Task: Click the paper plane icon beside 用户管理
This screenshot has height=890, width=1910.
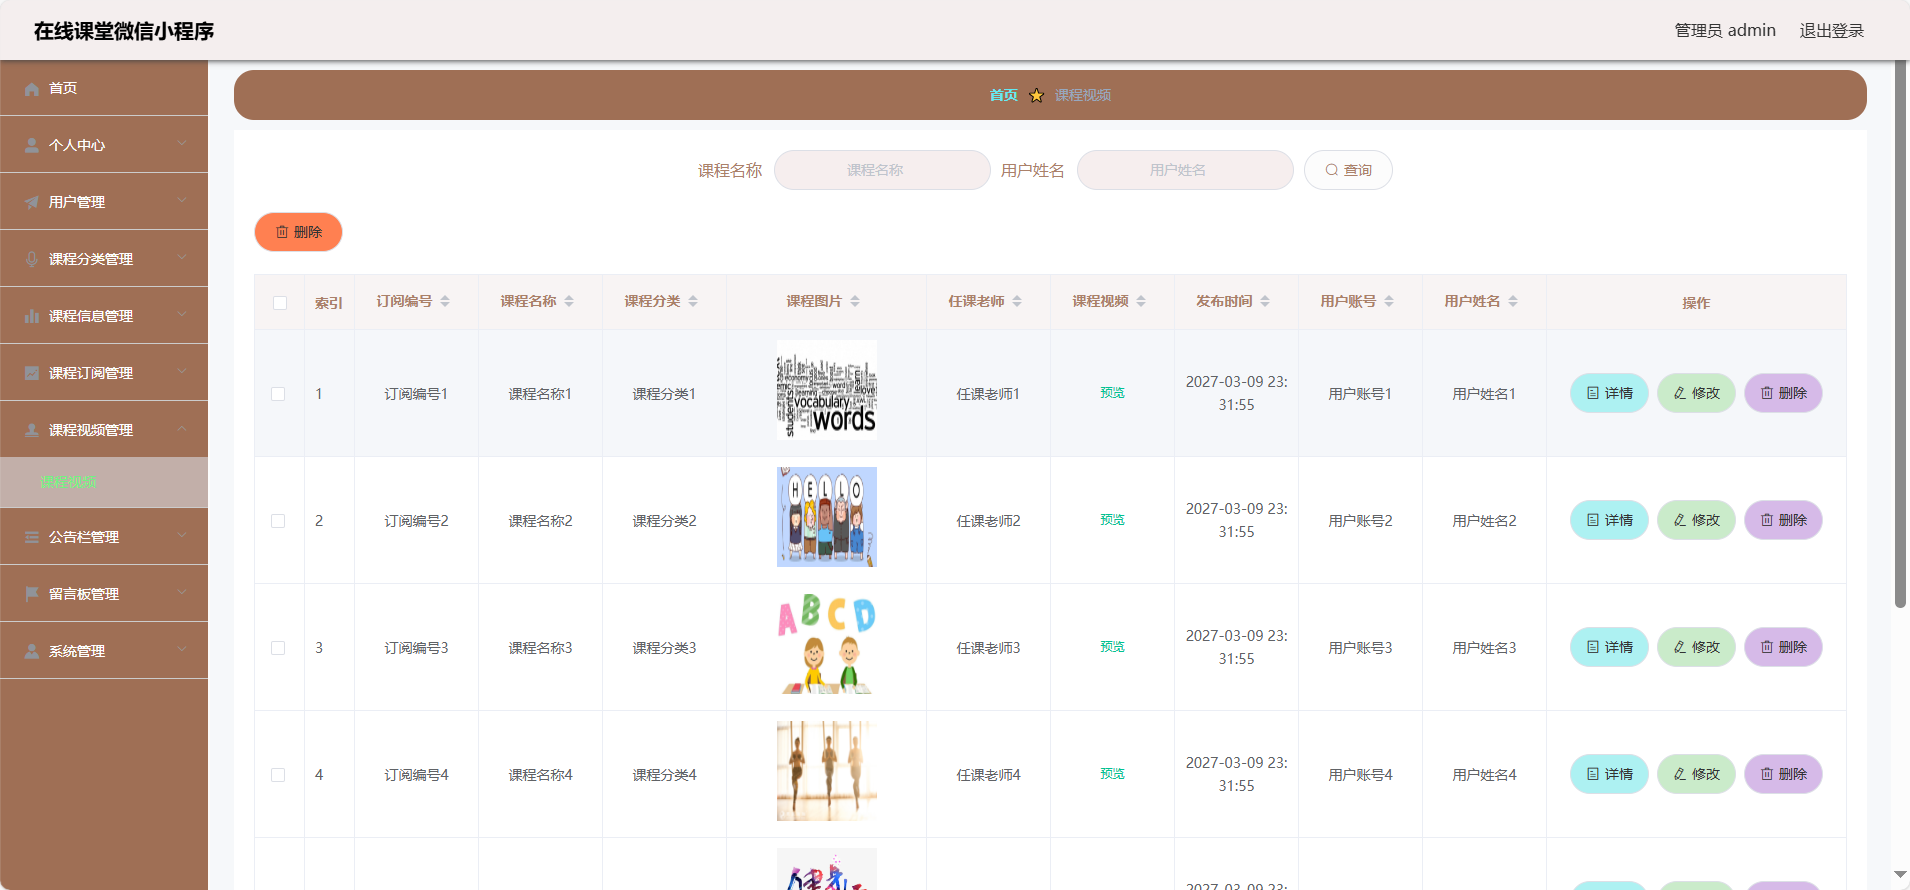Action: (32, 202)
